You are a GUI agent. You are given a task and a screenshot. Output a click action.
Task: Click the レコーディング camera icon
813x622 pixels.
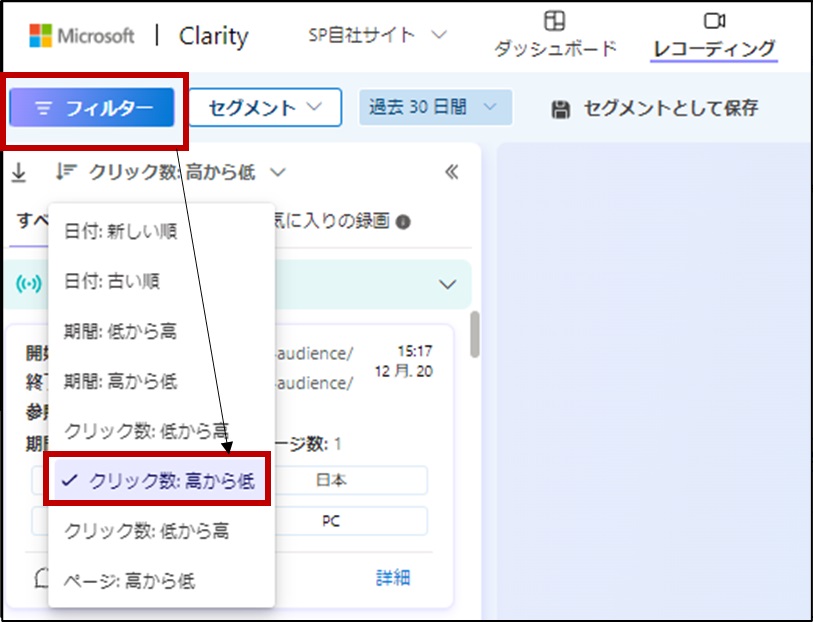pyautogui.click(x=713, y=21)
